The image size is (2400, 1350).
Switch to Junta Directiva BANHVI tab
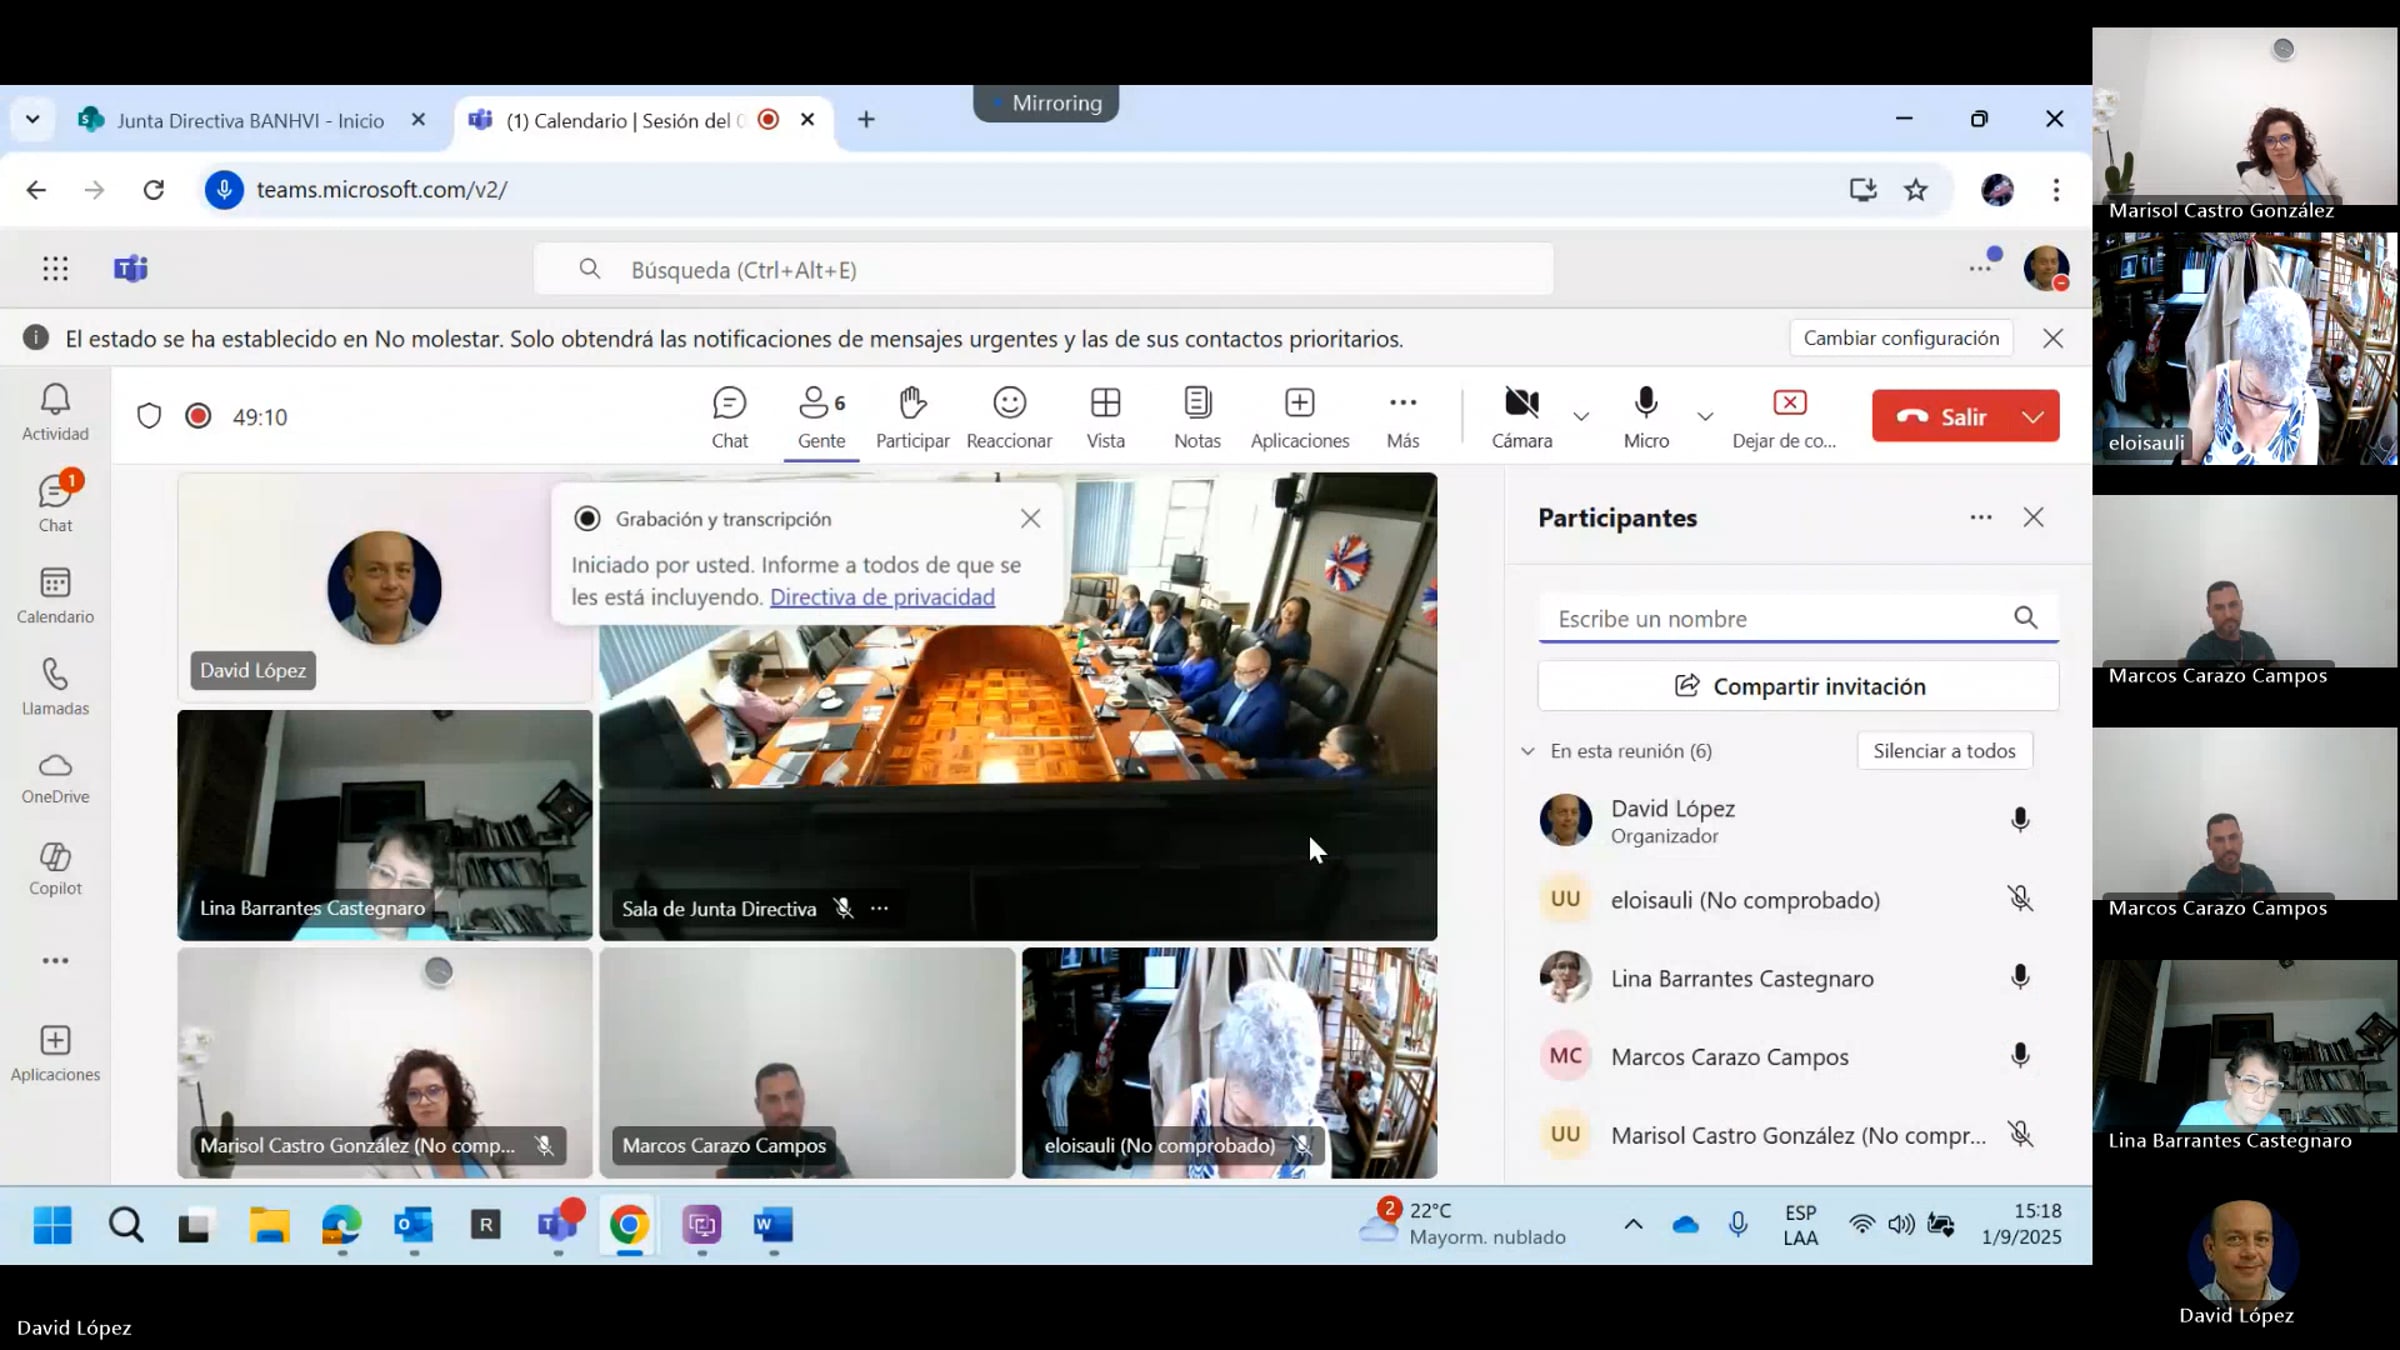(250, 120)
